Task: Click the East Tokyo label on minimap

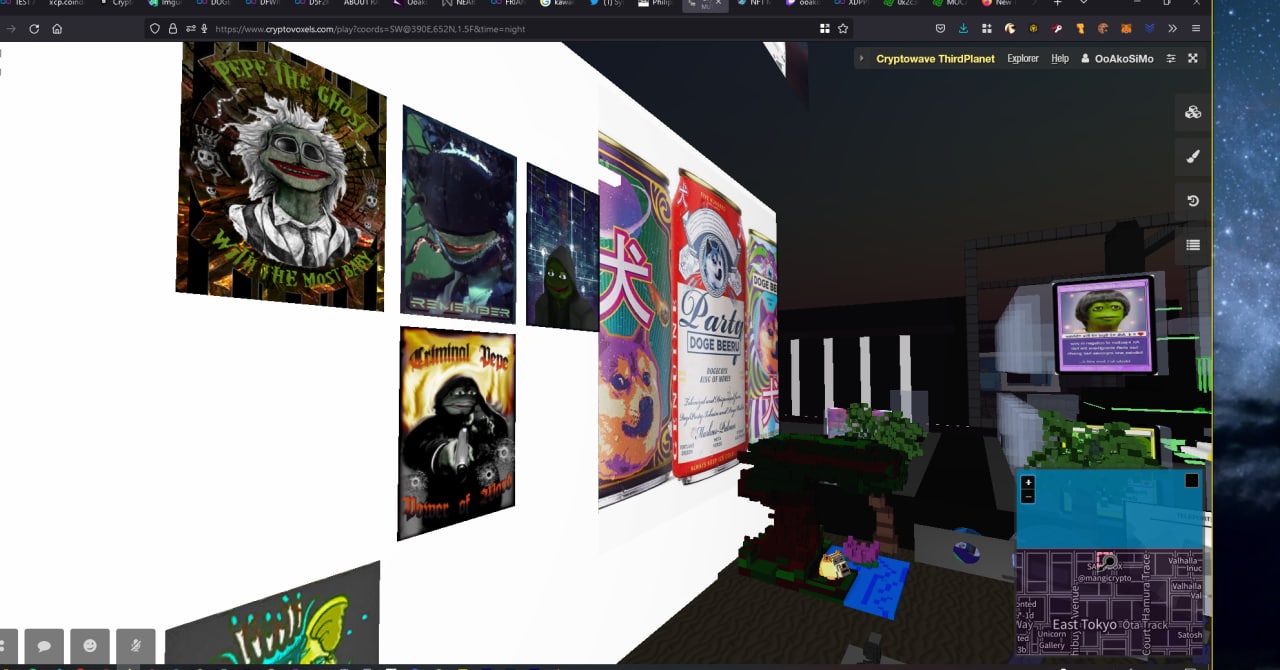Action: click(1084, 624)
